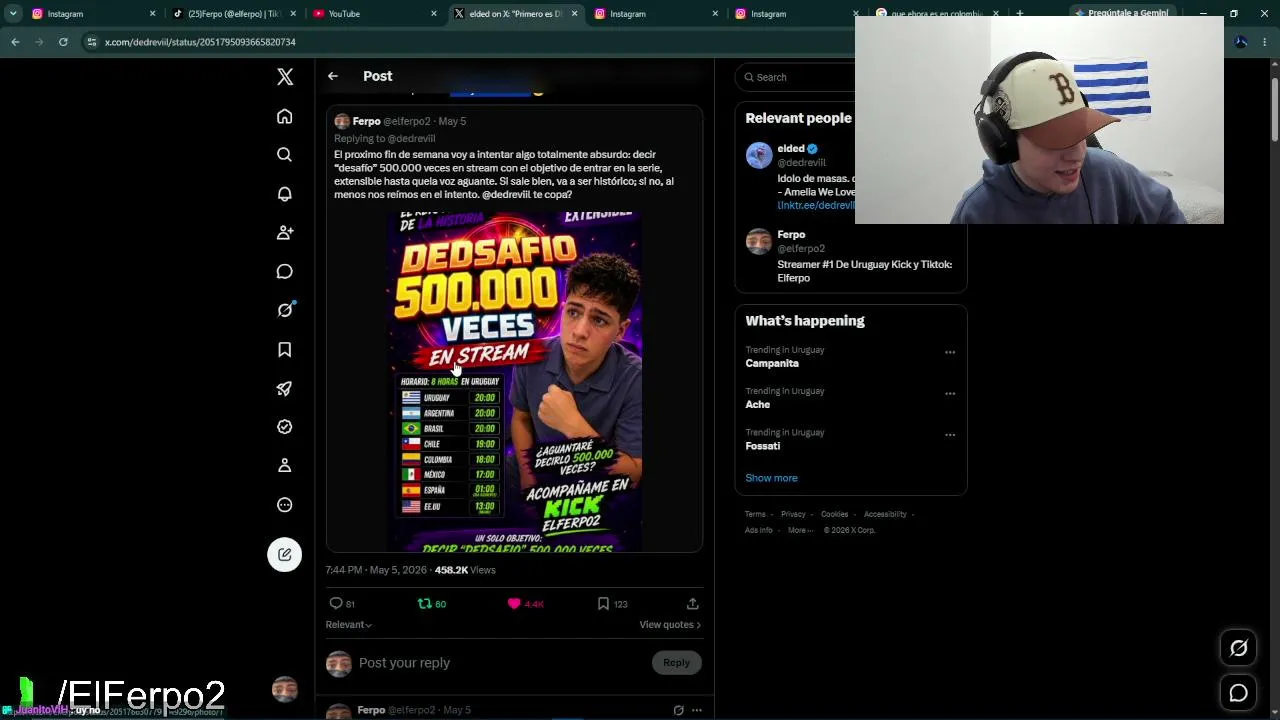
Task: Click the Cookies footer link
Action: tap(834, 514)
